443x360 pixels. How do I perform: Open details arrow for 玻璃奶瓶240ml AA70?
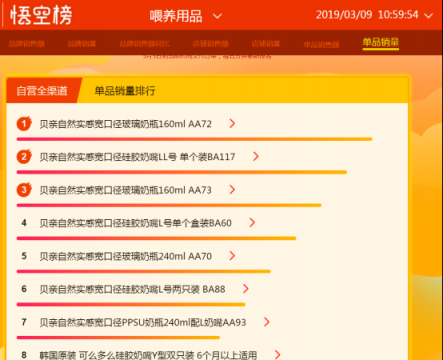(232, 256)
